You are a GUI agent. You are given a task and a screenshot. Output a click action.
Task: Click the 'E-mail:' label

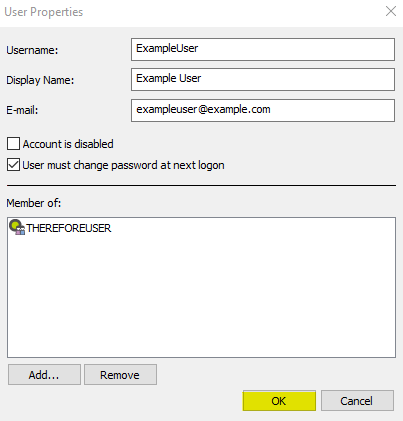pyautogui.click(x=22, y=110)
